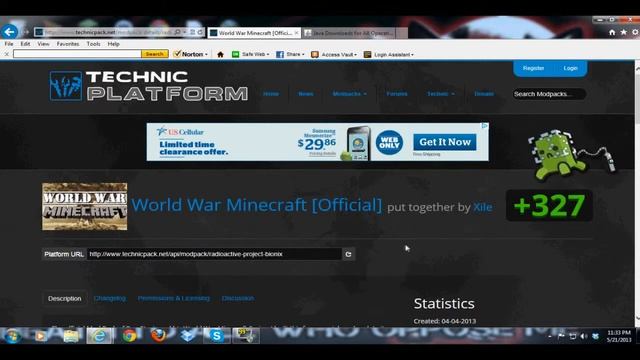Click the volume speaker tray icon

pyautogui.click(x=584, y=336)
